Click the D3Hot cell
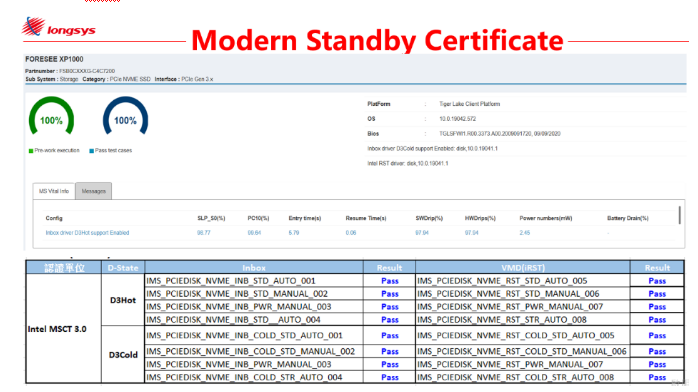Viewport: 698px width, 392px height. [123, 300]
